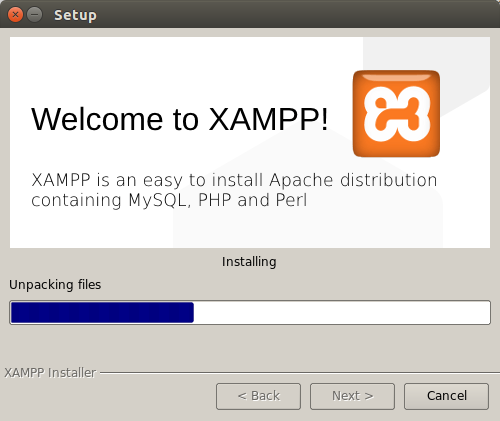Click the empty white part of progress bar
The width and height of the screenshot is (500, 421).
[342, 312]
